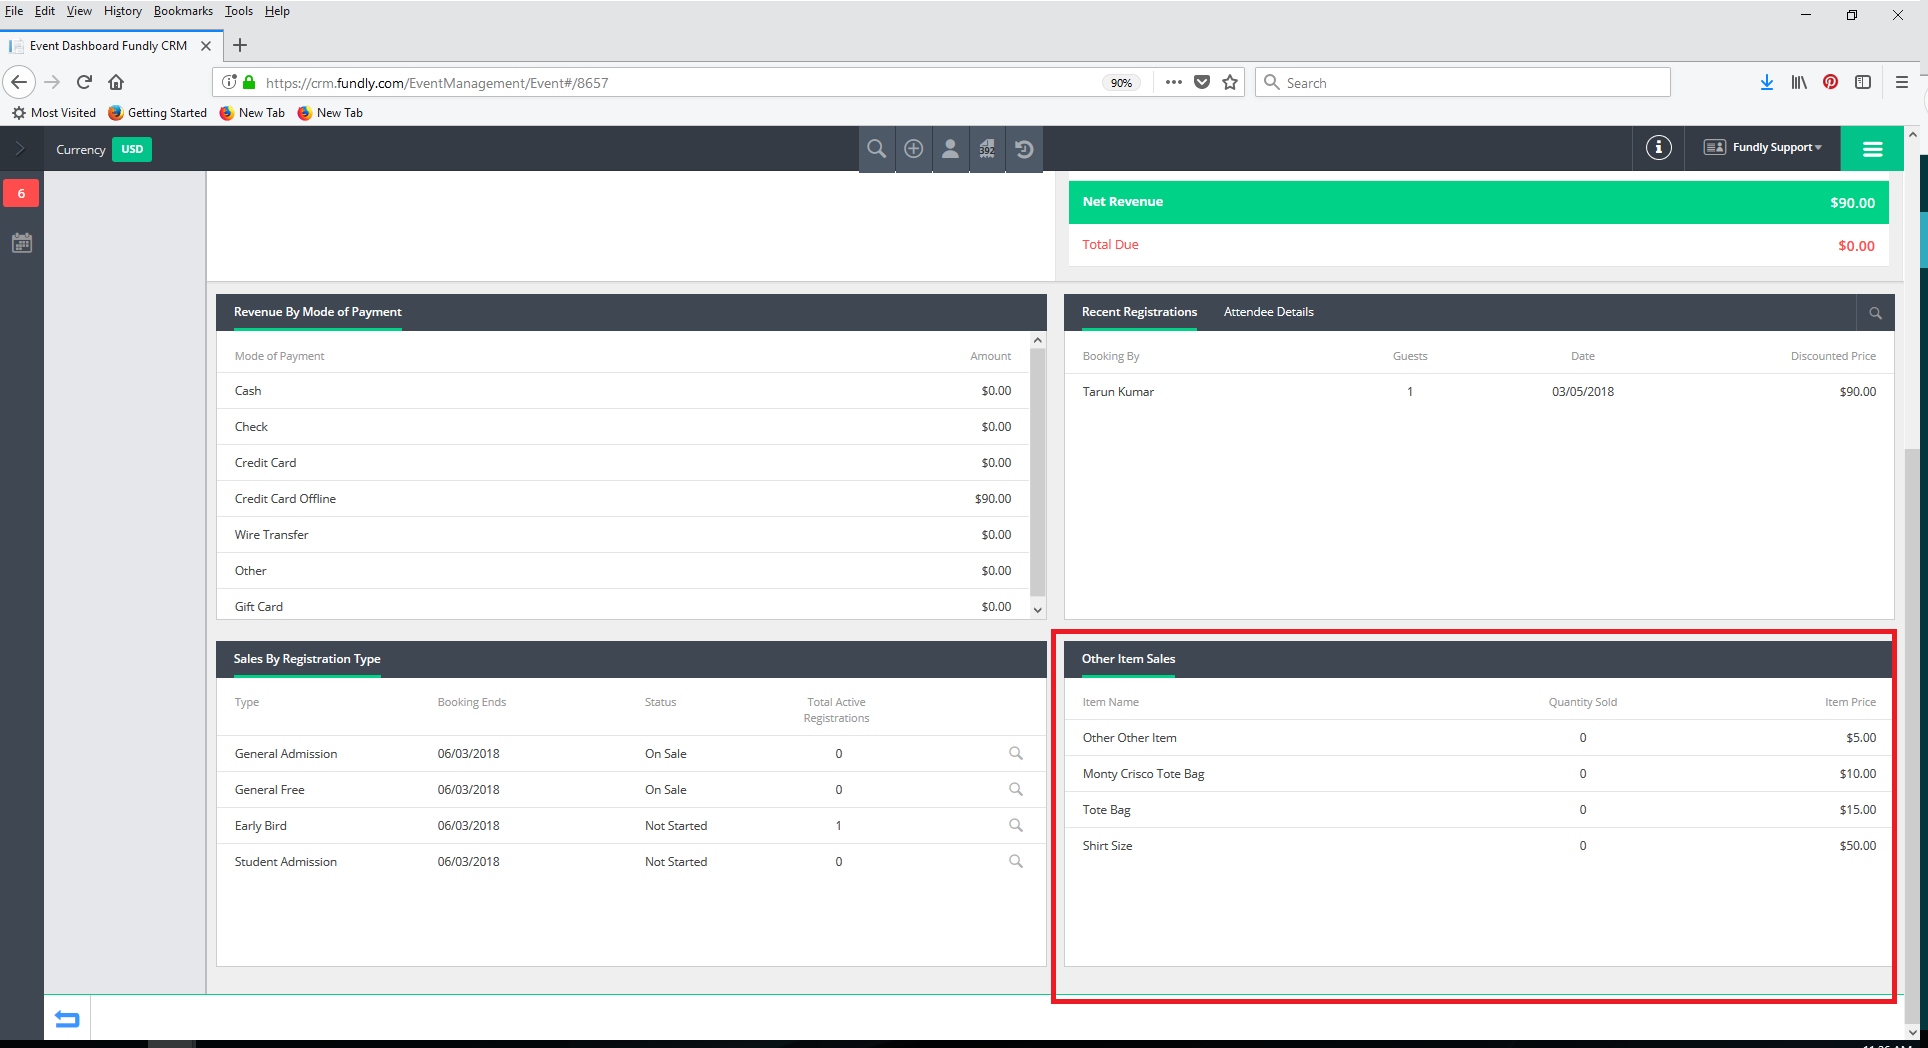Open the calendar icon in the left sidebar
Screen dimensions: 1928x1048
point(21,242)
